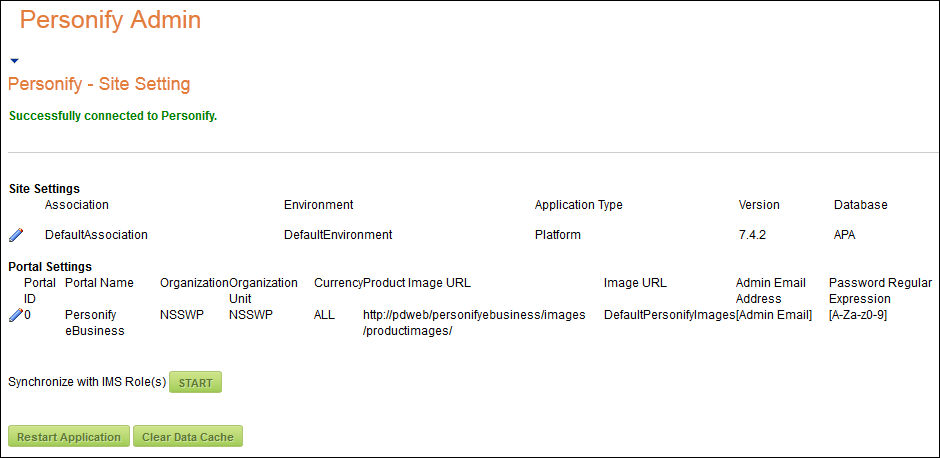
Task: Click the product image URL text
Action: point(473,323)
